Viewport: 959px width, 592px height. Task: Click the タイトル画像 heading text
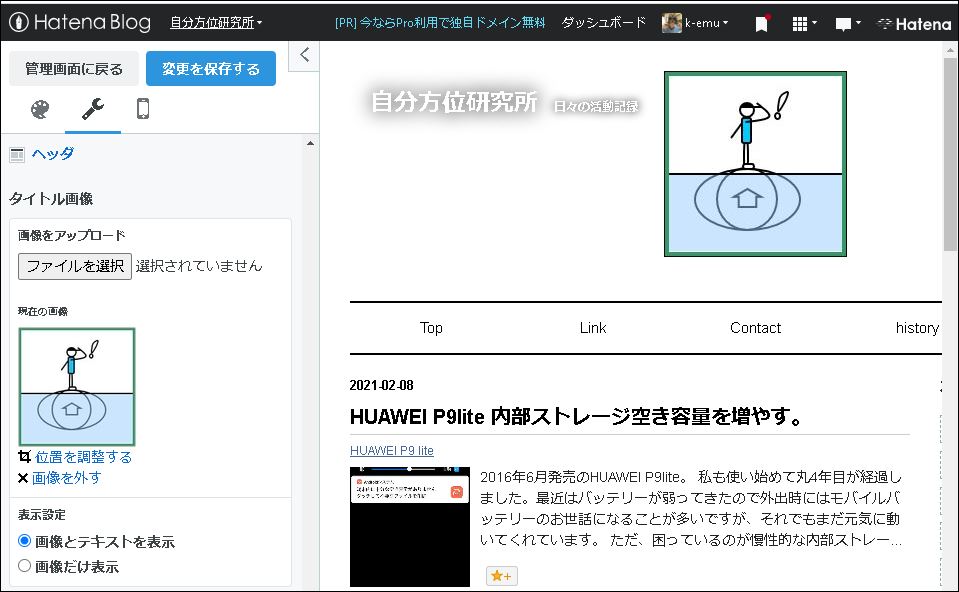[51, 199]
